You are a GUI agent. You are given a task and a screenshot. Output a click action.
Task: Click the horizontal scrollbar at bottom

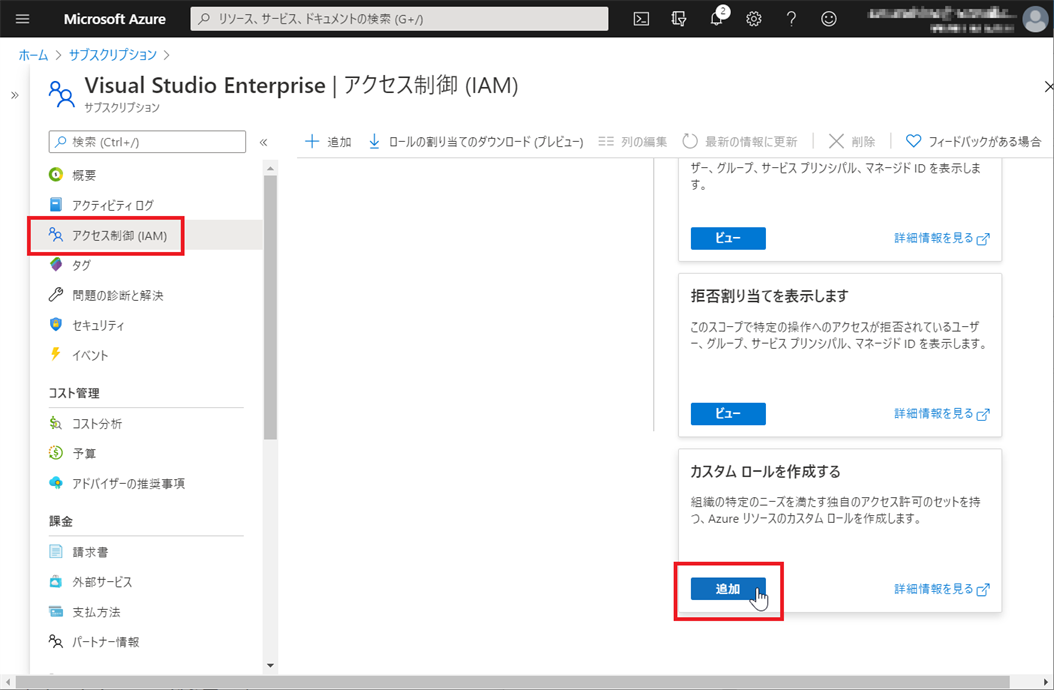512,683
